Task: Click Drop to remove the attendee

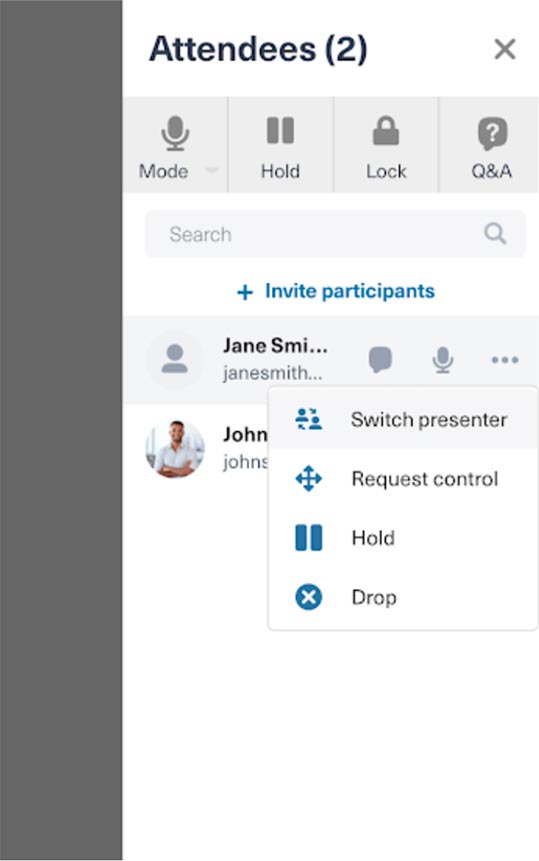Action: click(403, 597)
